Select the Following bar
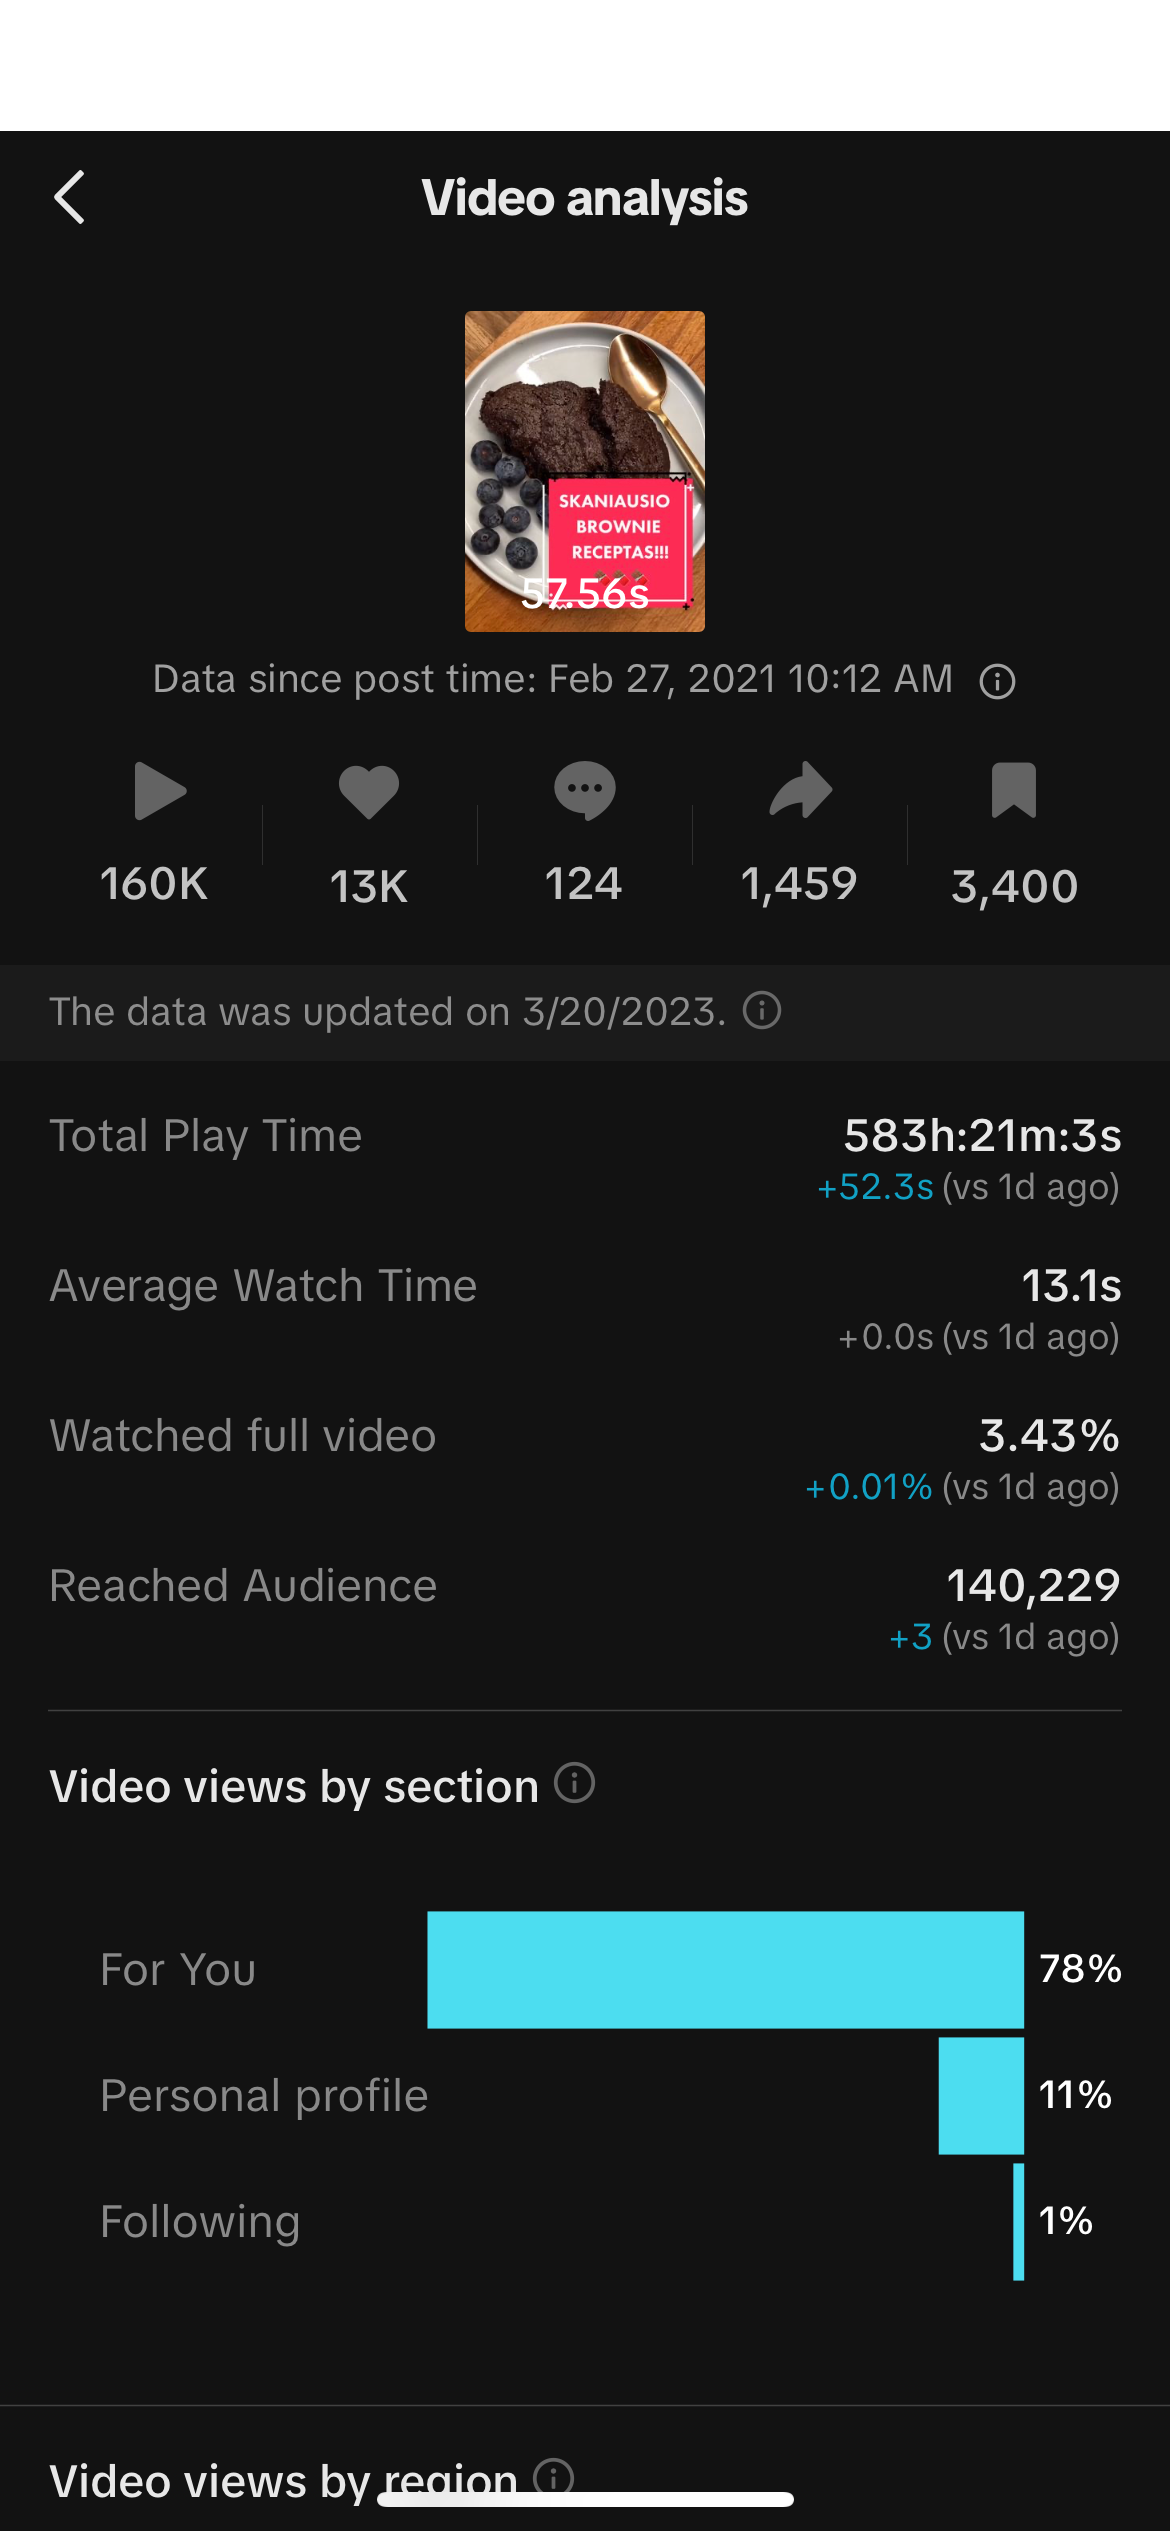This screenshot has width=1170, height=2531. point(1018,2221)
